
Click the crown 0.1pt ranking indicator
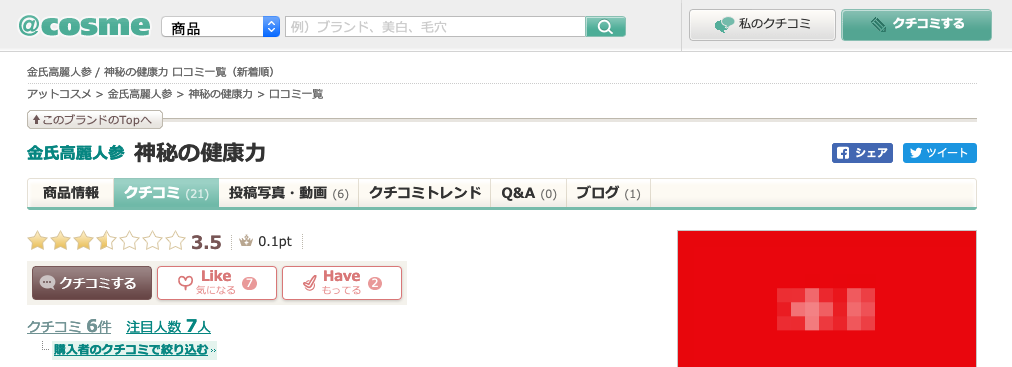tap(266, 242)
